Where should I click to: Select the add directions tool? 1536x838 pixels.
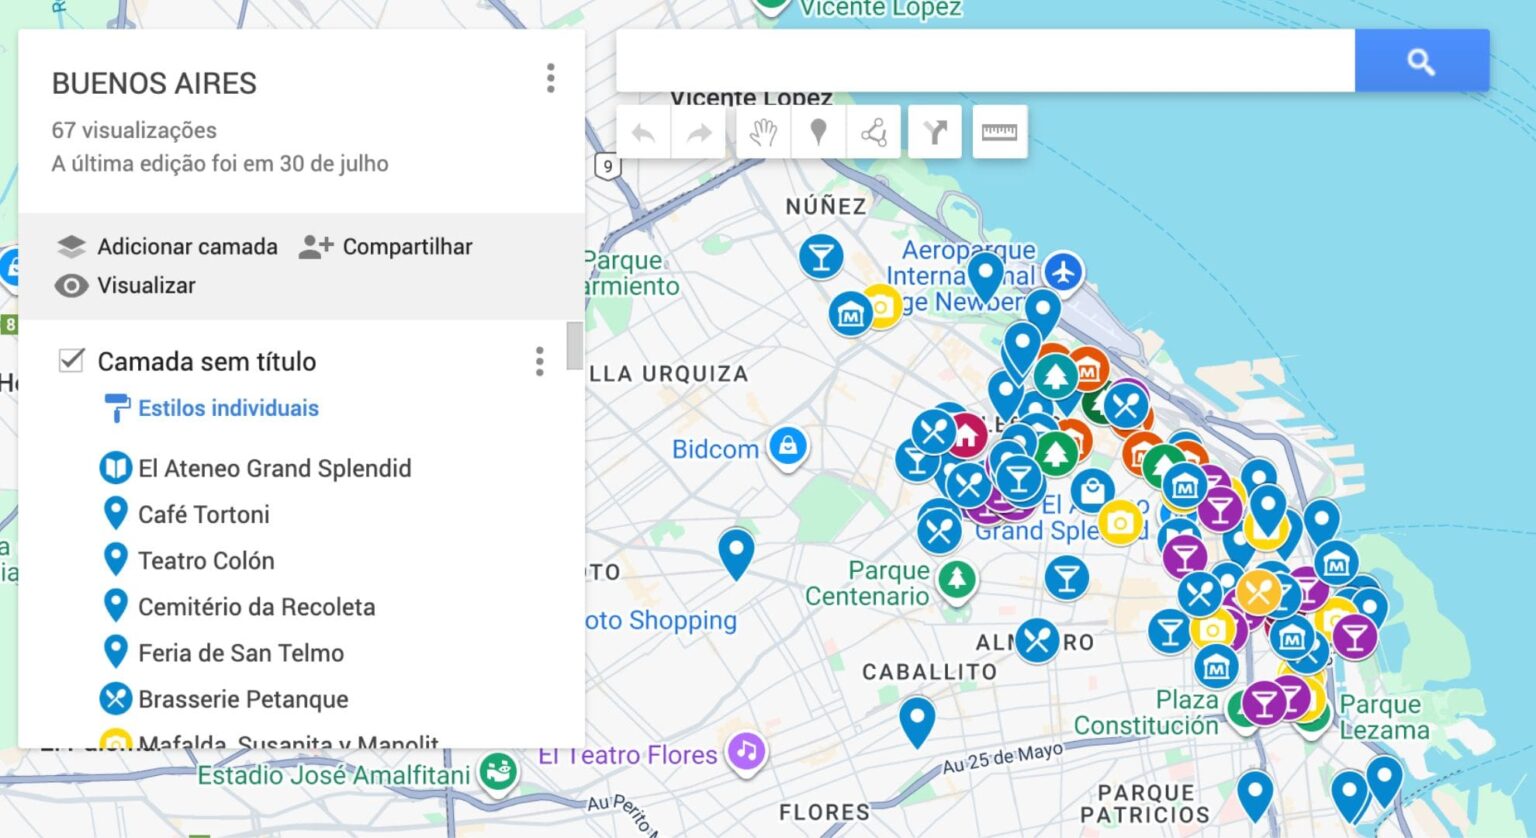(935, 131)
